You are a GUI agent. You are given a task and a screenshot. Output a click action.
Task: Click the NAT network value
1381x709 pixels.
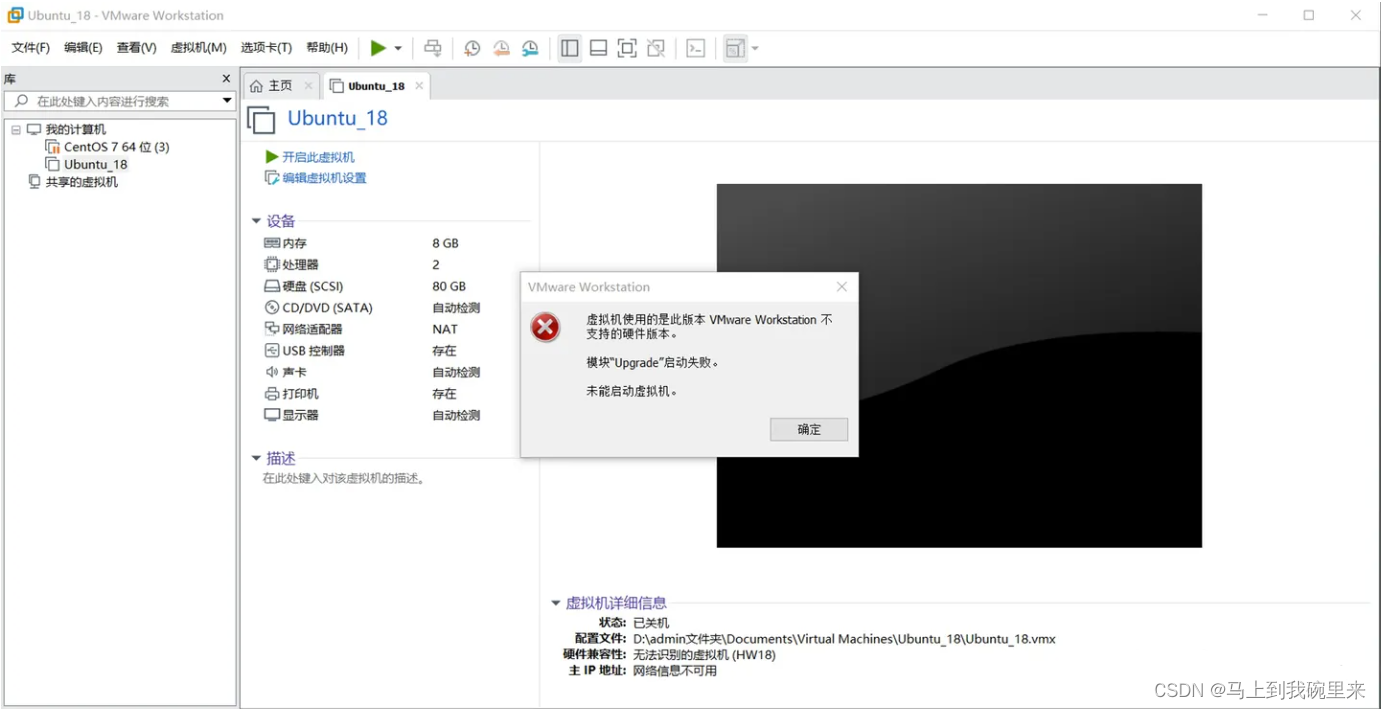coord(445,329)
